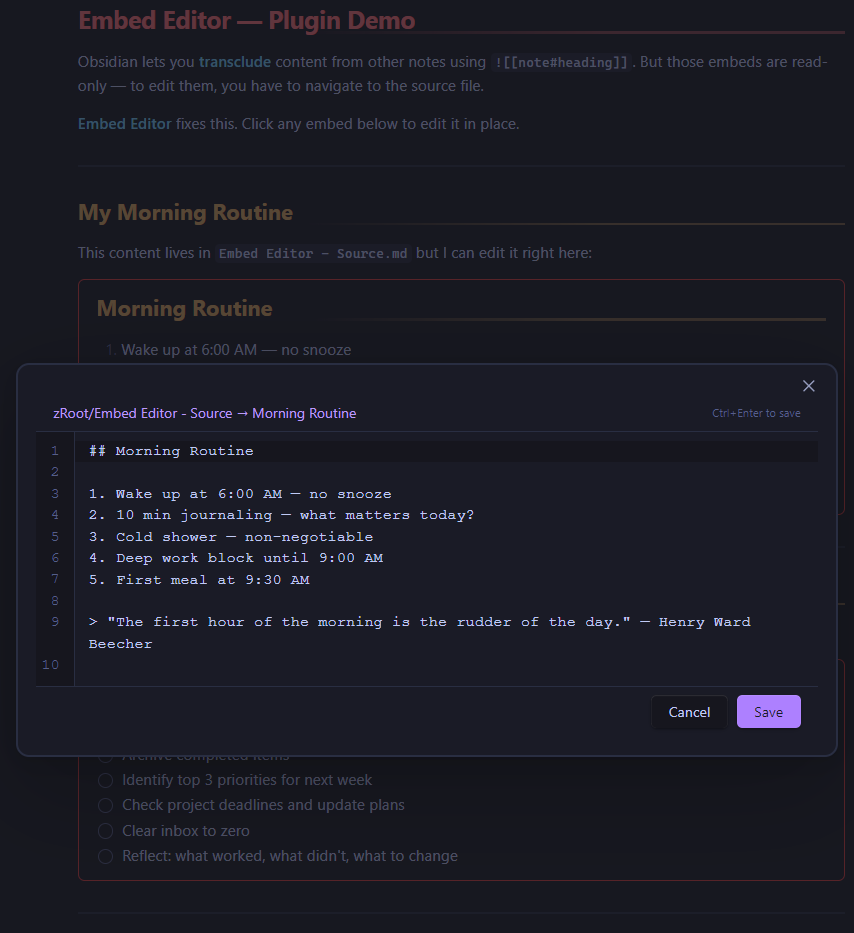
Task: Click the "Morning Routine" embed heading
Action: (x=184, y=308)
